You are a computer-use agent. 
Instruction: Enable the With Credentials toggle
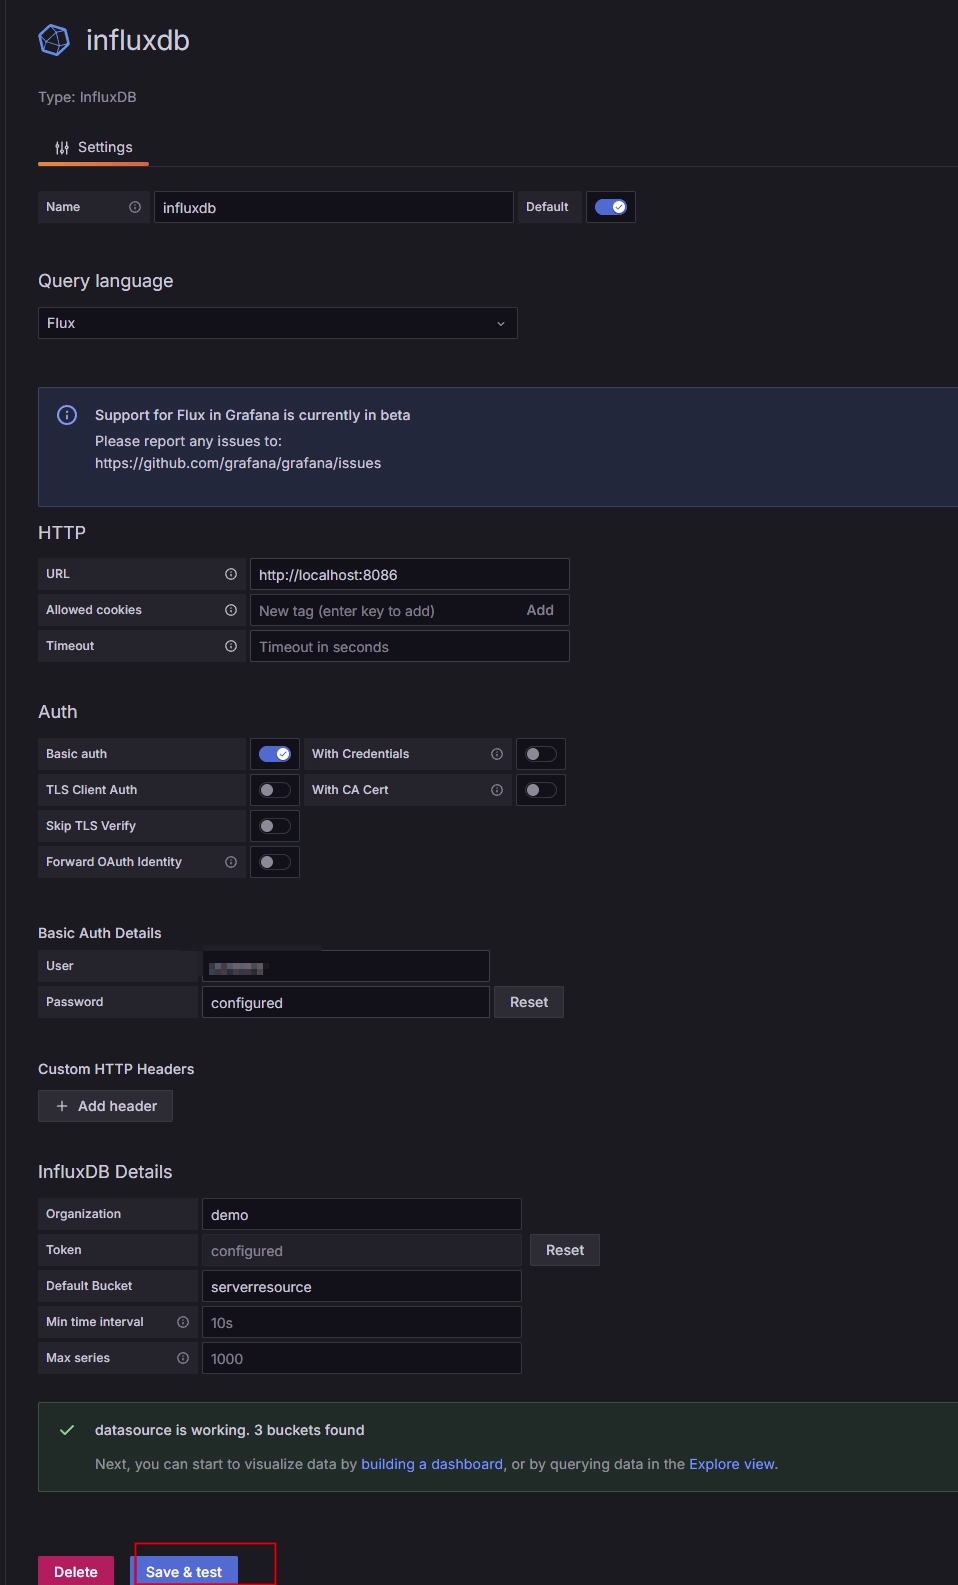[x=541, y=754]
